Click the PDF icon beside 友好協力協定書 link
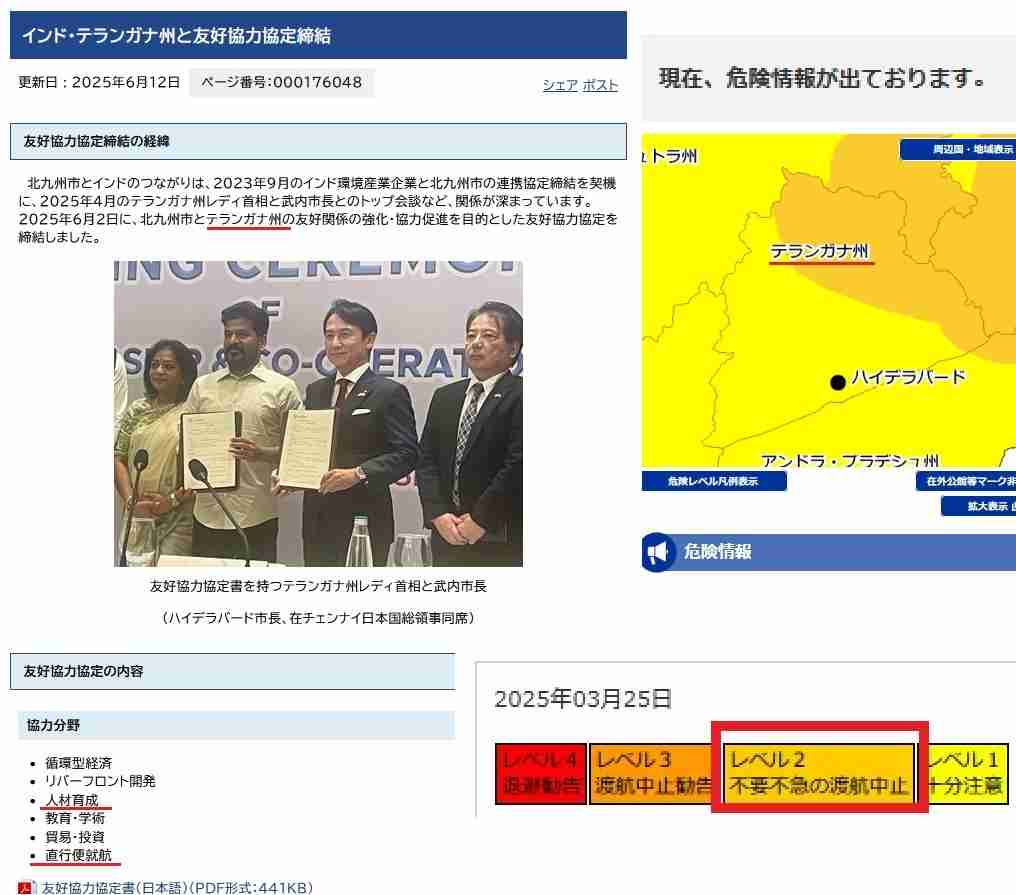 tap(27, 887)
